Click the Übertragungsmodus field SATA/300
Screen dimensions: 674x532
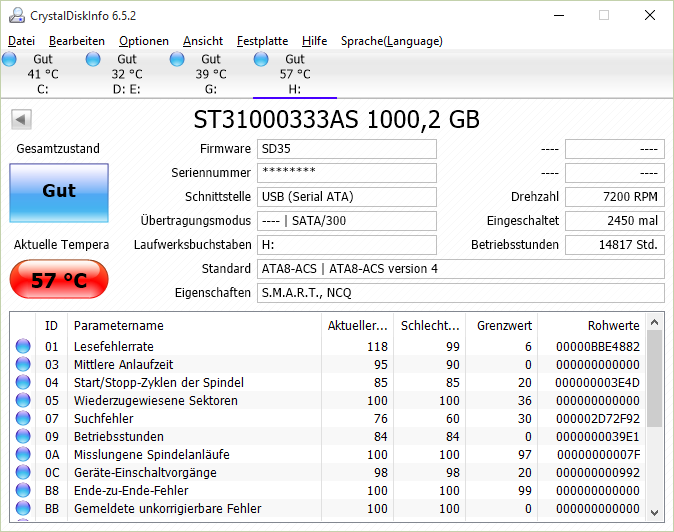coord(347,221)
